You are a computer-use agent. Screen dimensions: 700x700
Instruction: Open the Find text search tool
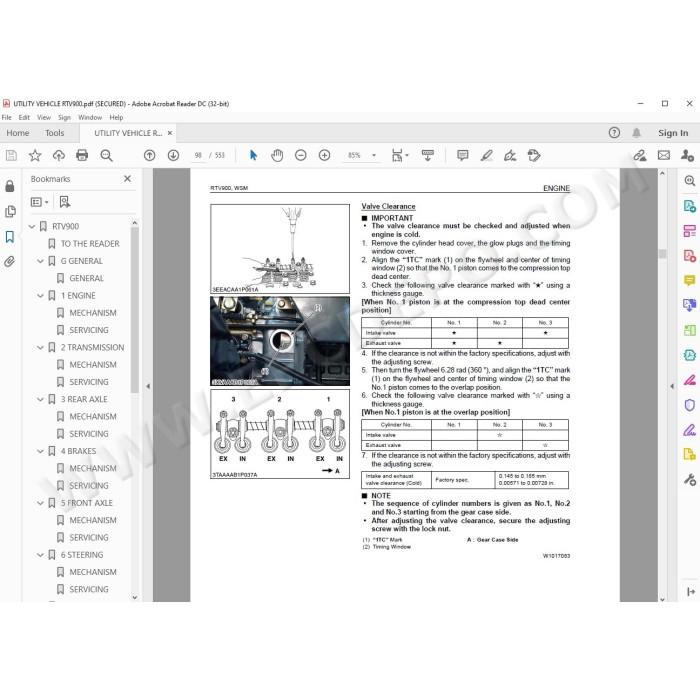click(x=106, y=155)
